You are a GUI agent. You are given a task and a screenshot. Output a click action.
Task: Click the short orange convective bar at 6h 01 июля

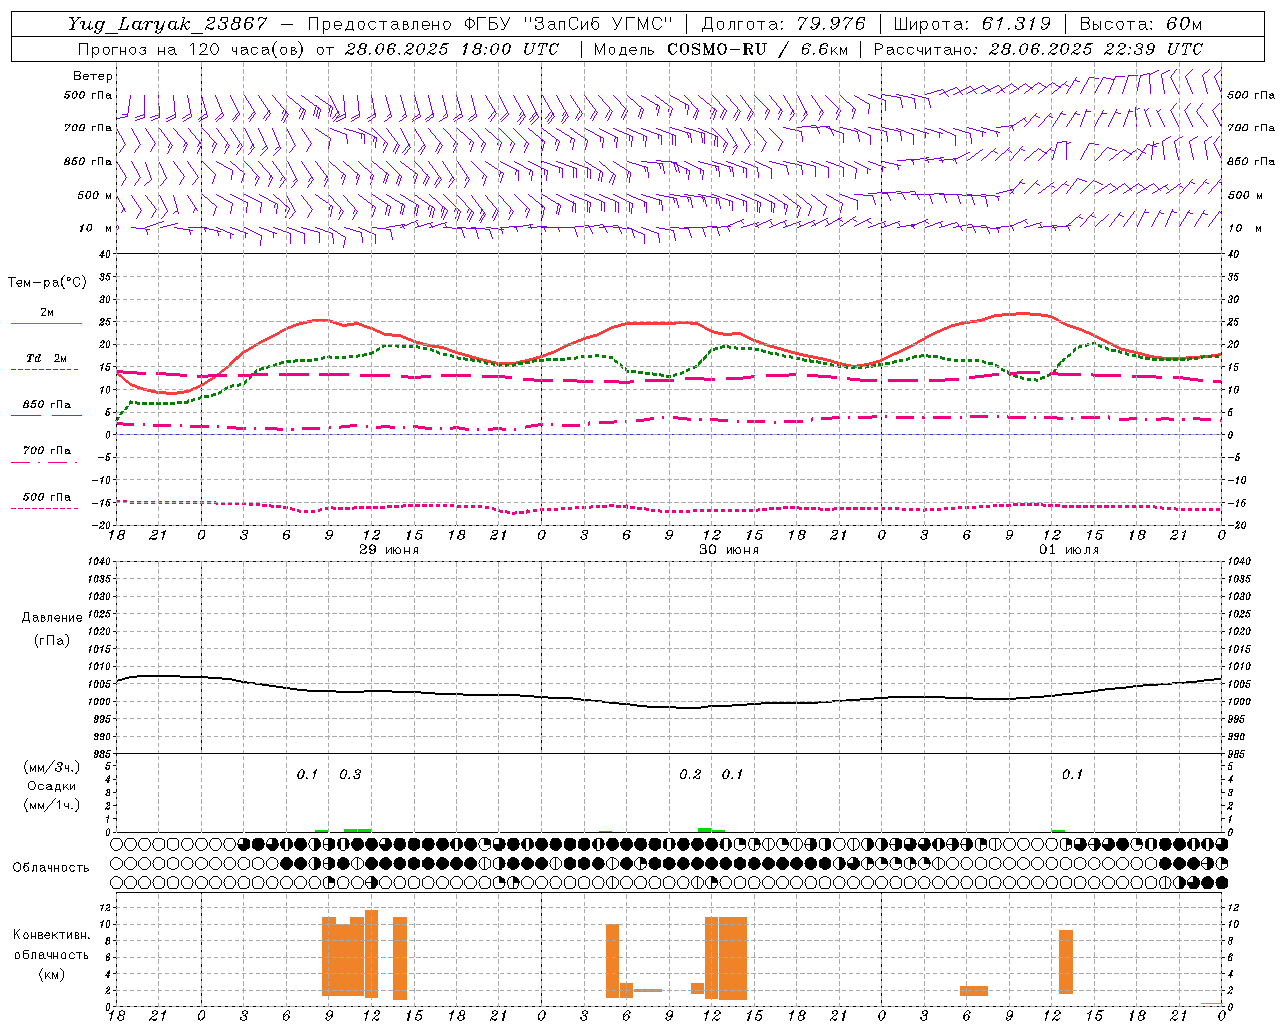click(974, 991)
